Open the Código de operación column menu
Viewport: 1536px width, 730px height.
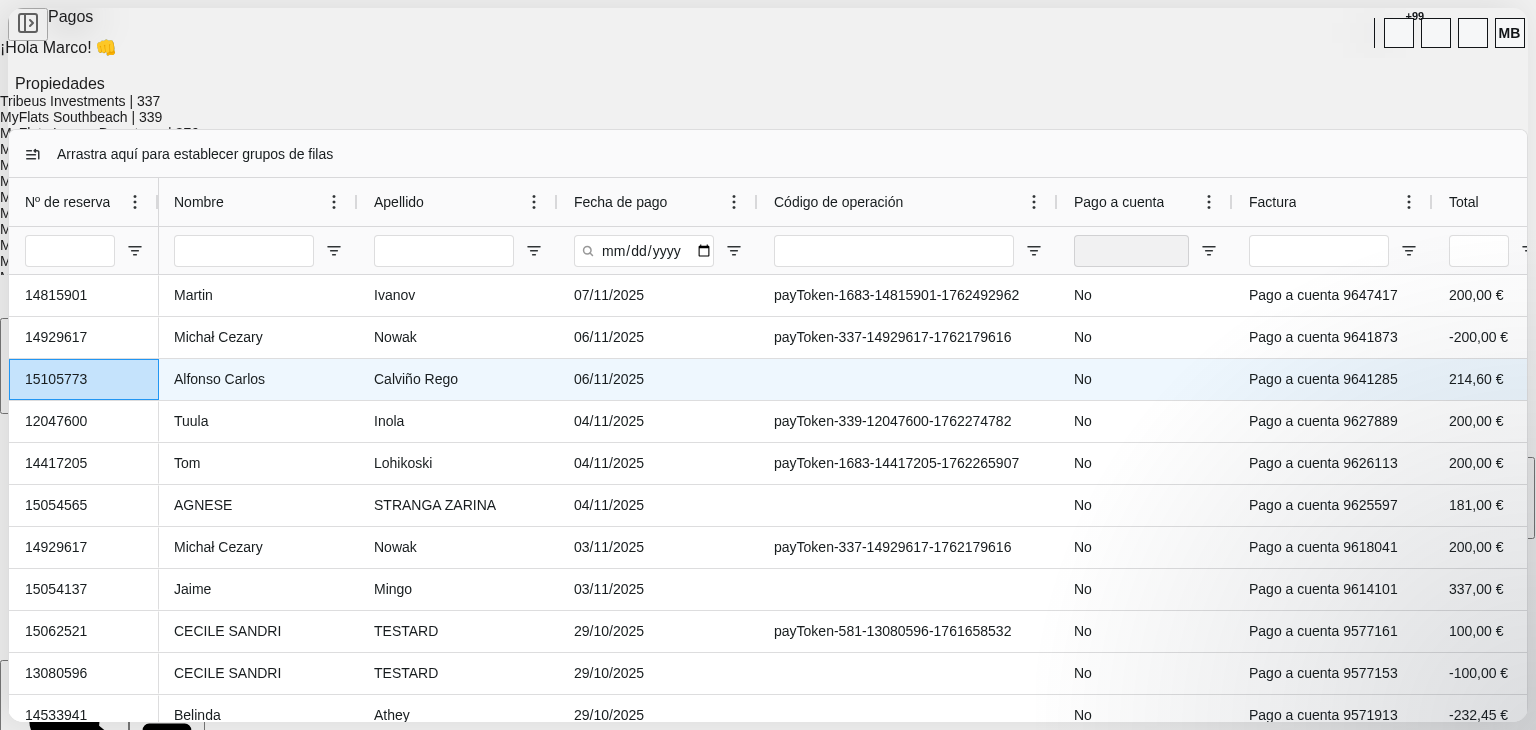[x=1034, y=202]
